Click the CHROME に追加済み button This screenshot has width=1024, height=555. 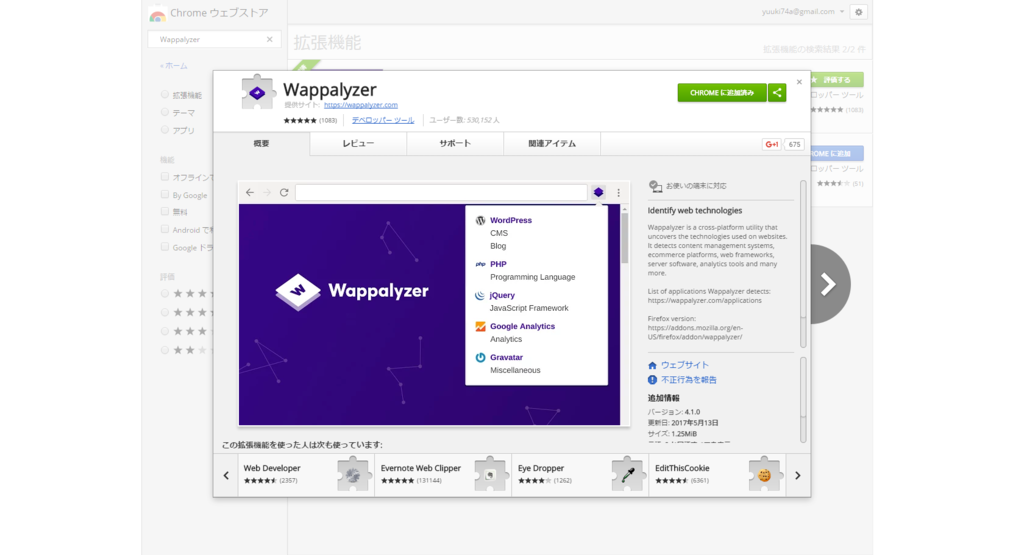[x=722, y=93]
